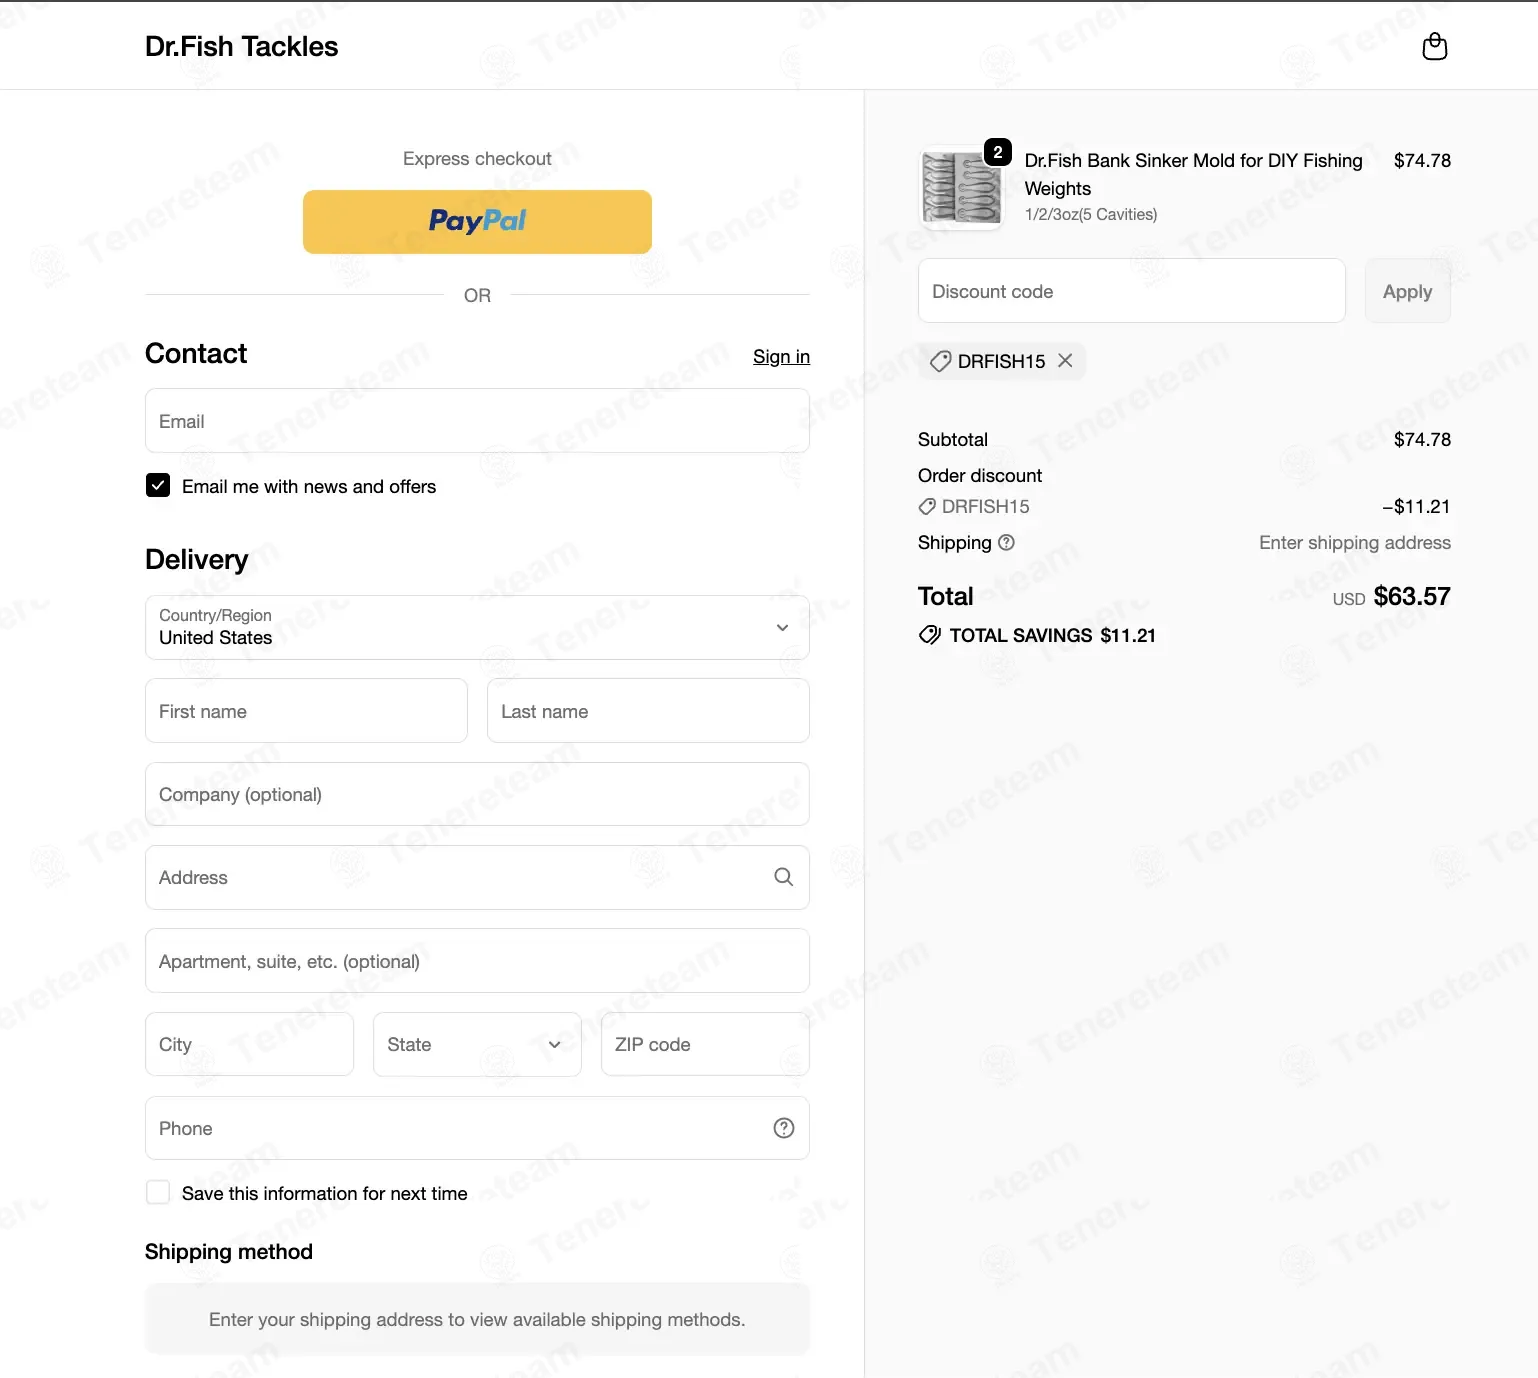This screenshot has height=1378, width=1538.
Task: Click the DRFISH15 applied code tag icon
Action: 940,361
